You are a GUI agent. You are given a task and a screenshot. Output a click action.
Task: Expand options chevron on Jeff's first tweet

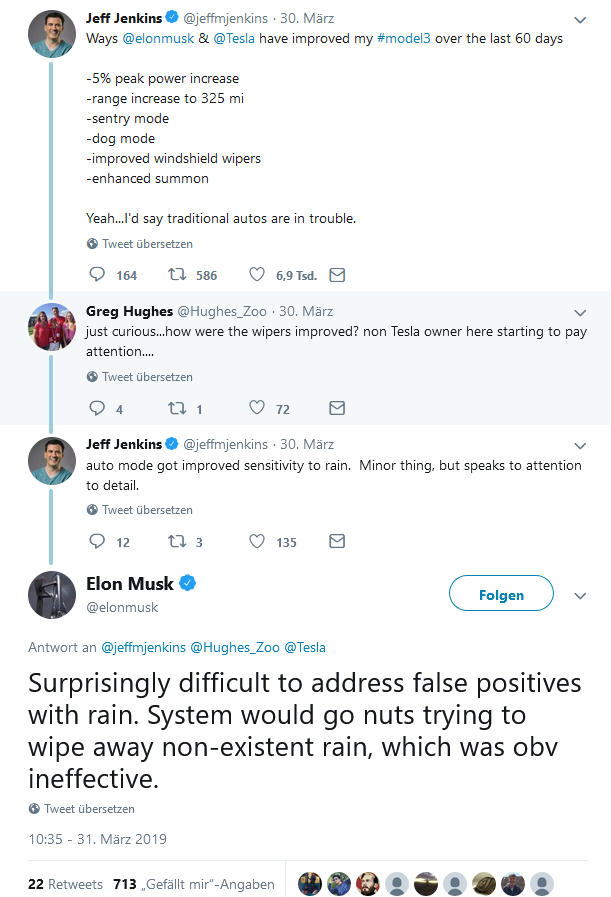pyautogui.click(x=580, y=20)
